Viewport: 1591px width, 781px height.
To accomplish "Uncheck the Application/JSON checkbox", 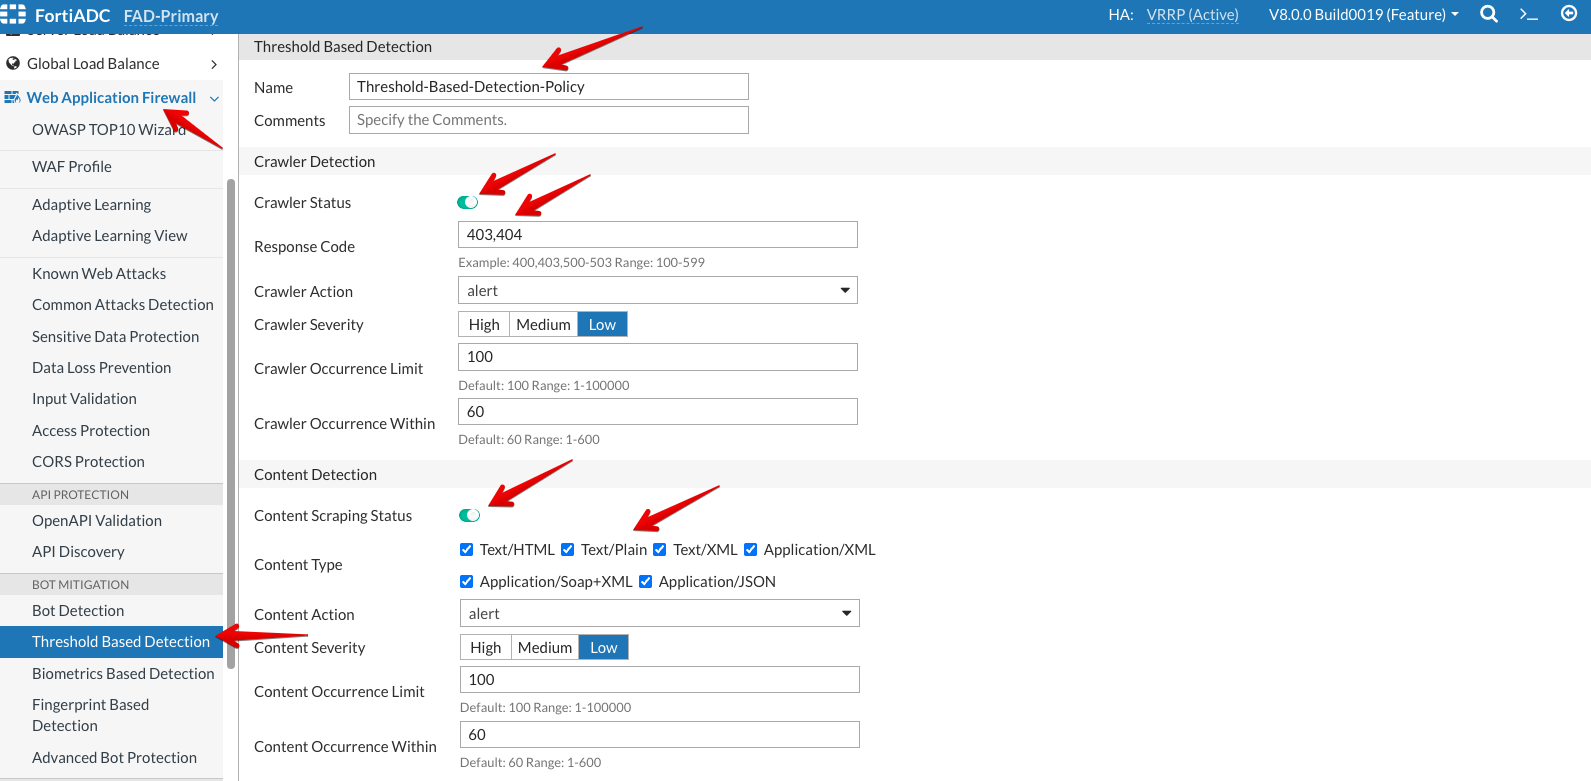I will click(645, 581).
